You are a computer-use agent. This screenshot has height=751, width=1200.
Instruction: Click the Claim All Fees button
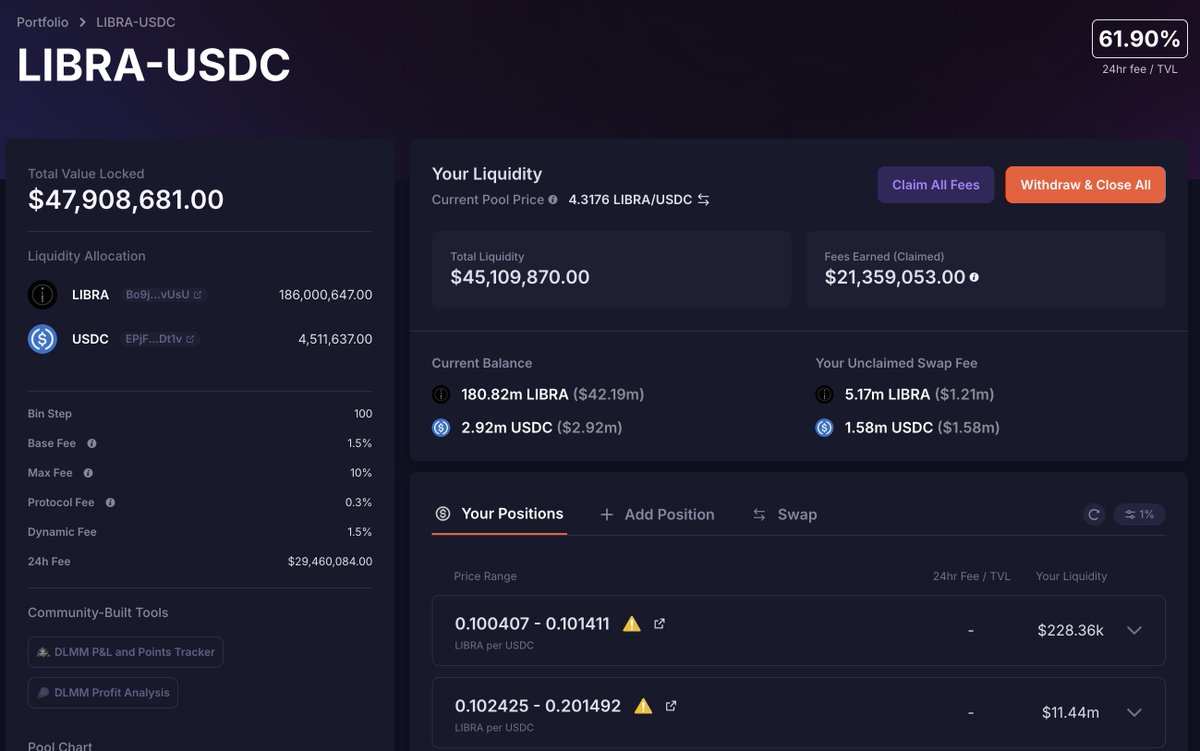(935, 185)
